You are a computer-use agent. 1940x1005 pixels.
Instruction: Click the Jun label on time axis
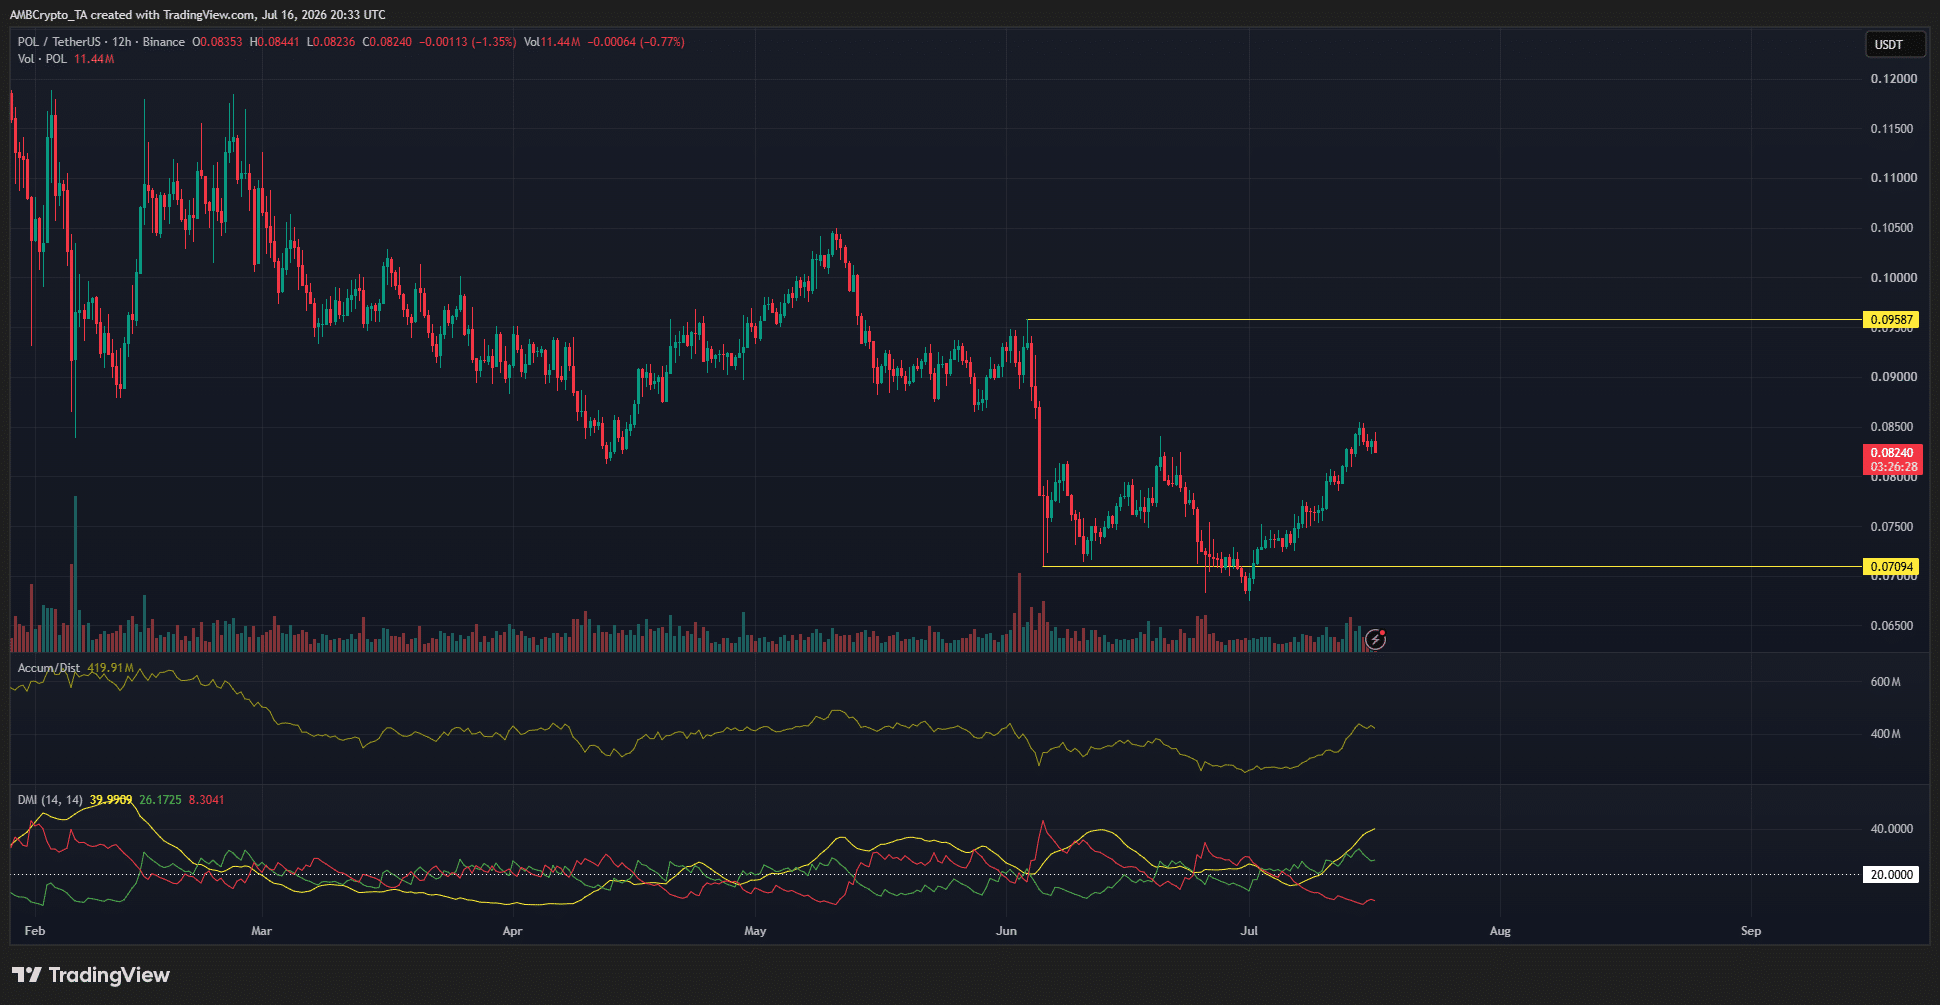(1007, 931)
